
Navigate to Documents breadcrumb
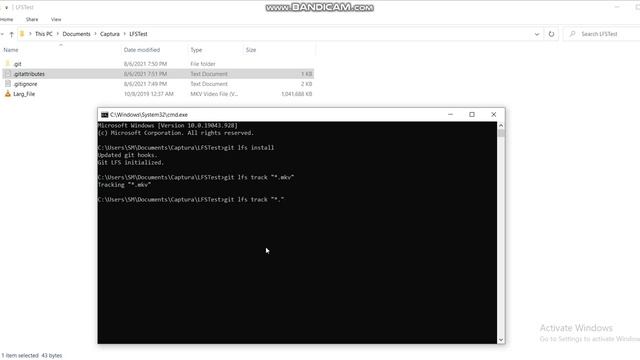(x=76, y=34)
